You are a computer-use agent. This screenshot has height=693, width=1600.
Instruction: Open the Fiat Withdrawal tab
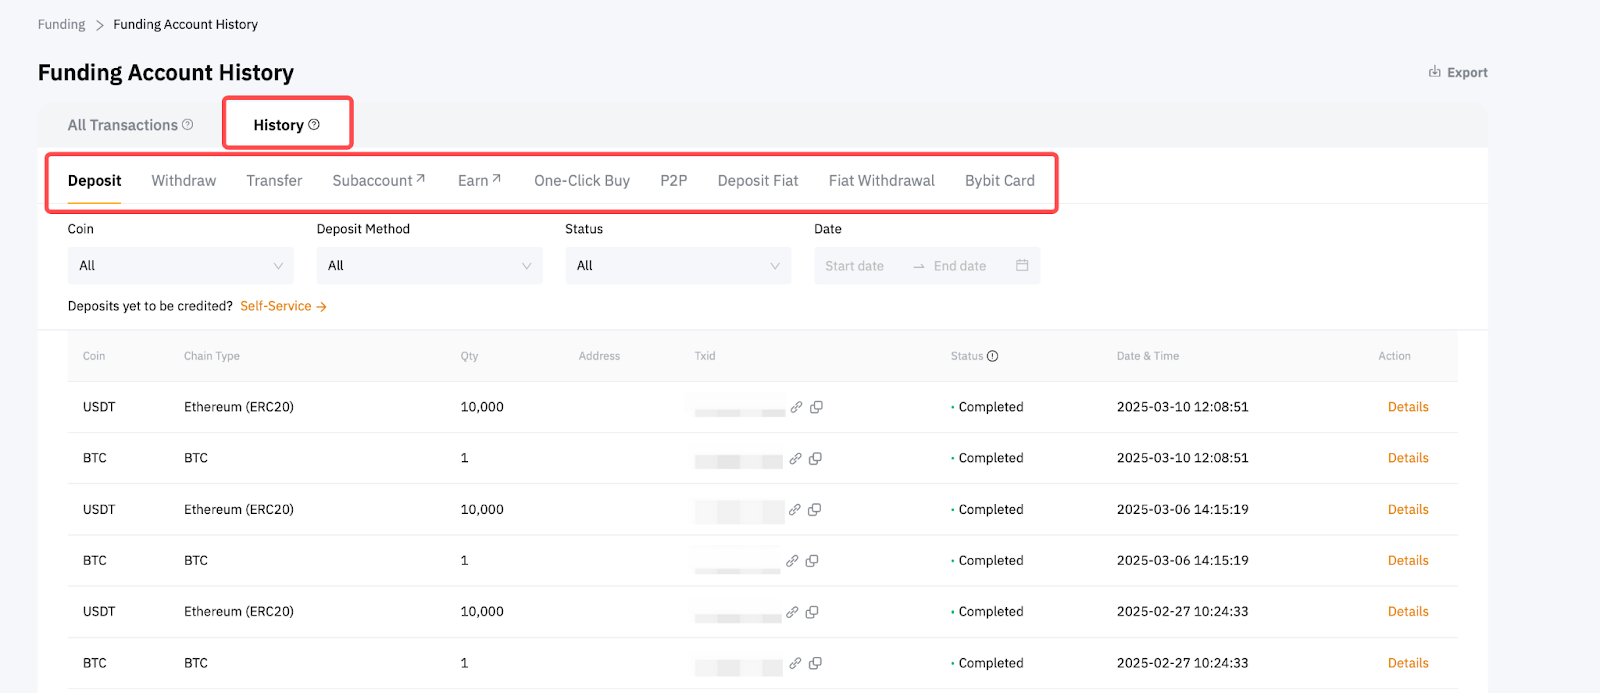881,181
